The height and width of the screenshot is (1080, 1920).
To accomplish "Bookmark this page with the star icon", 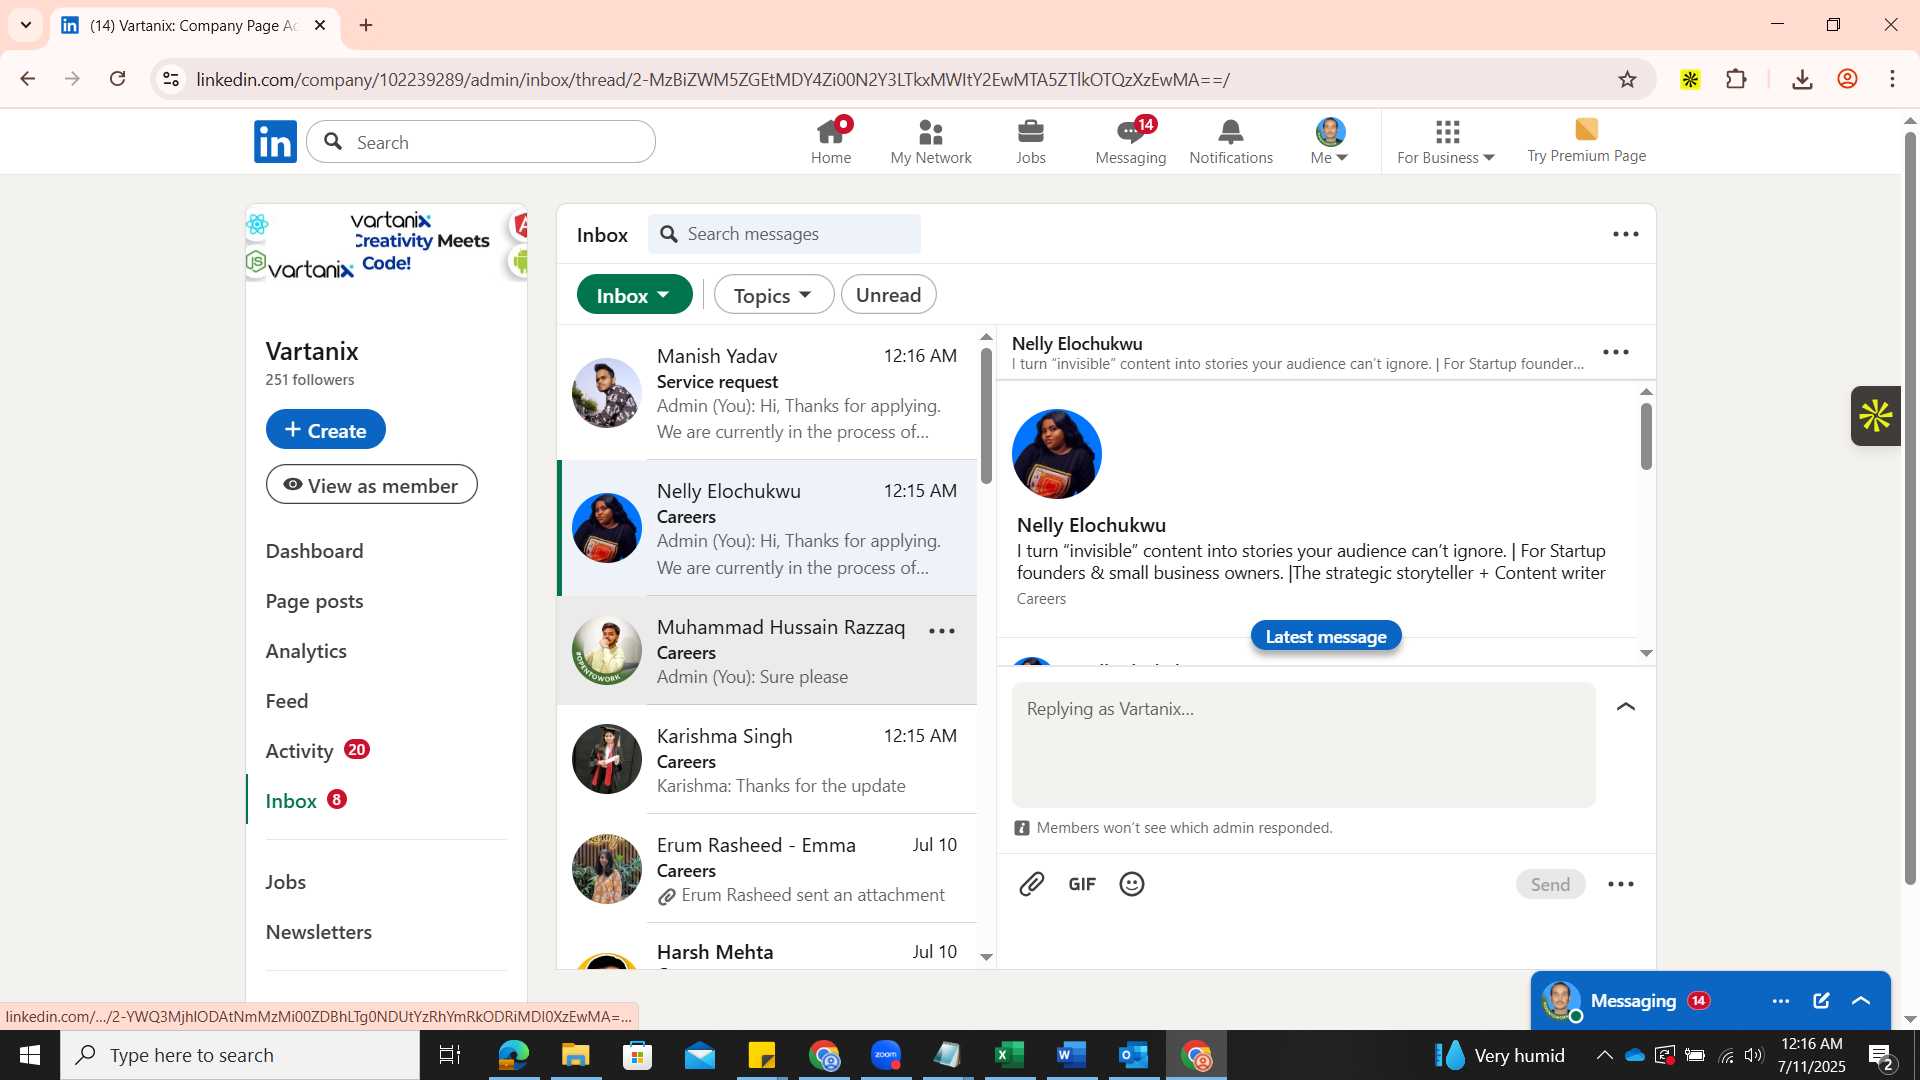I will click(1628, 79).
